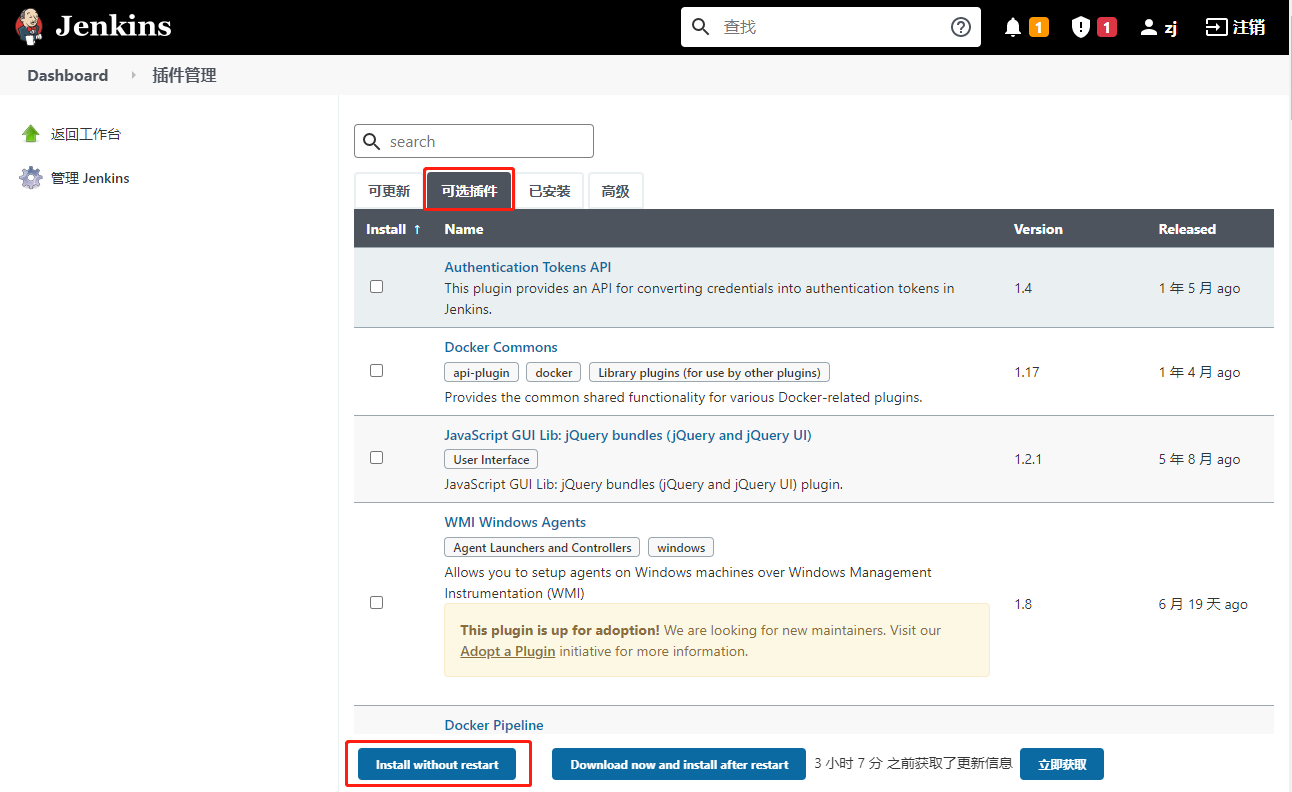Viewport: 1292px width, 792px height.
Task: Click the Jenkins title text in header
Action: [x=113, y=26]
